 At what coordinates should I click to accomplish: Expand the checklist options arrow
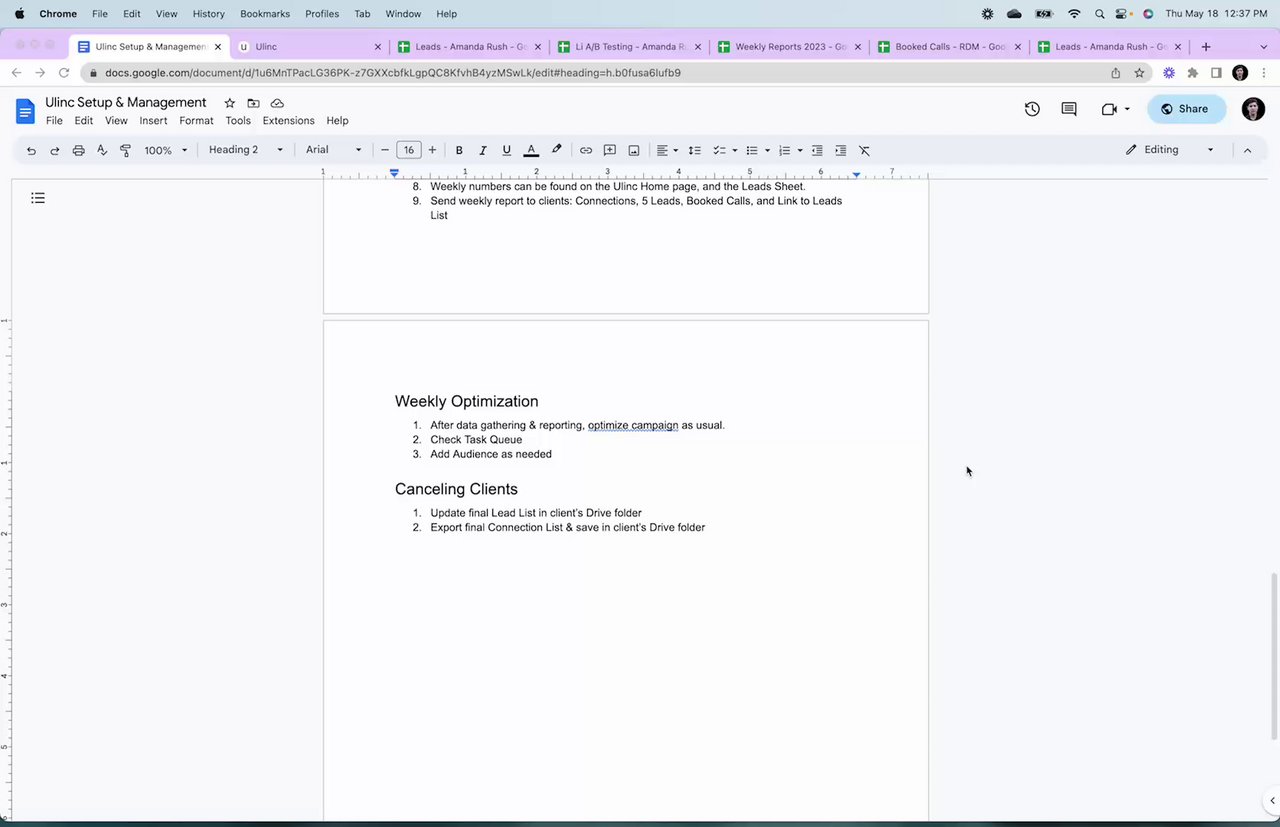(735, 150)
